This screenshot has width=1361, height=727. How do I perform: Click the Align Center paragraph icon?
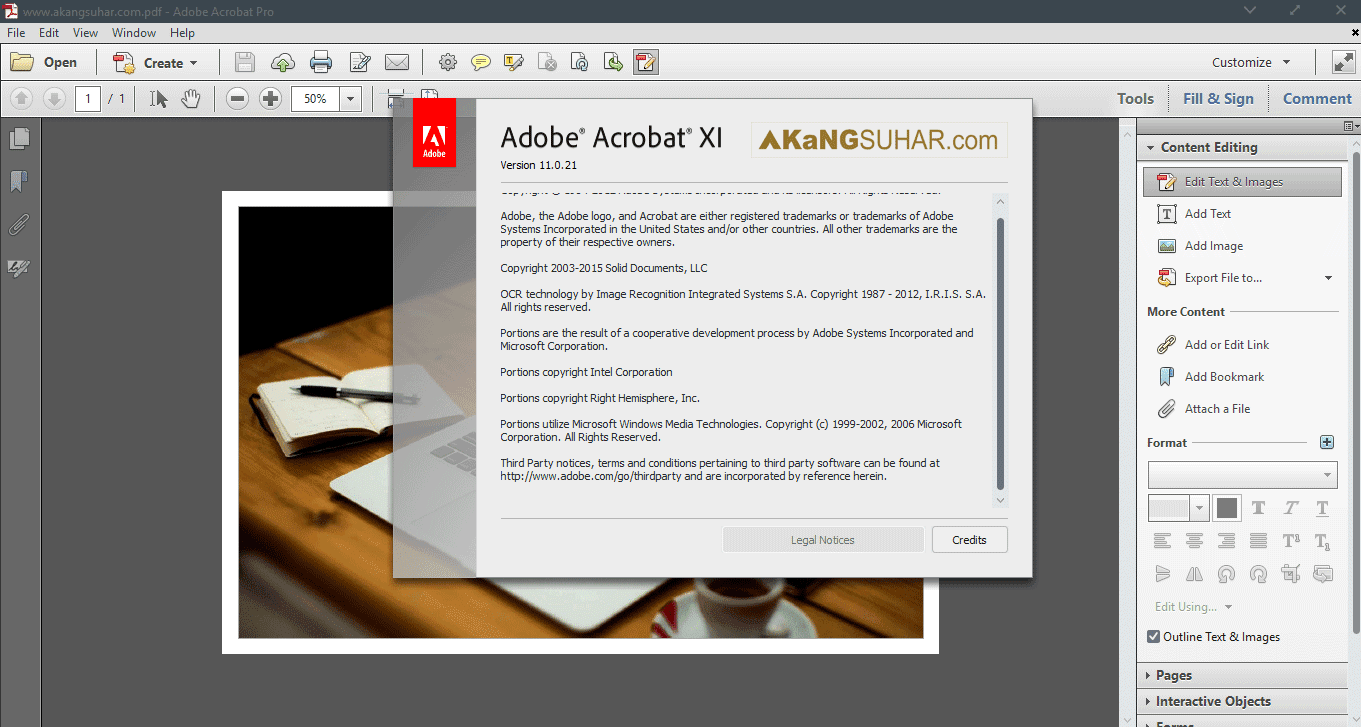pos(1194,541)
